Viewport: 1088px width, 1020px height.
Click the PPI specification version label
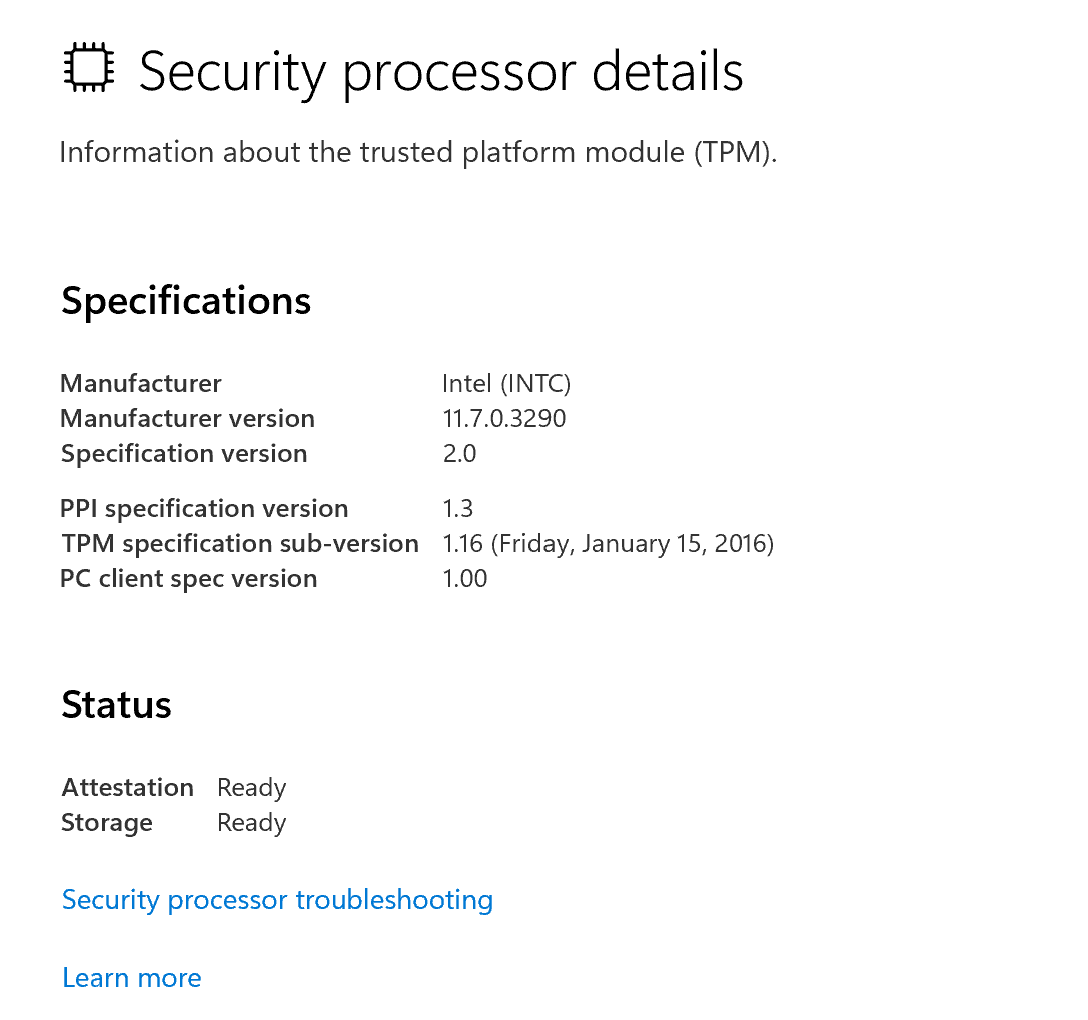pyautogui.click(x=204, y=509)
